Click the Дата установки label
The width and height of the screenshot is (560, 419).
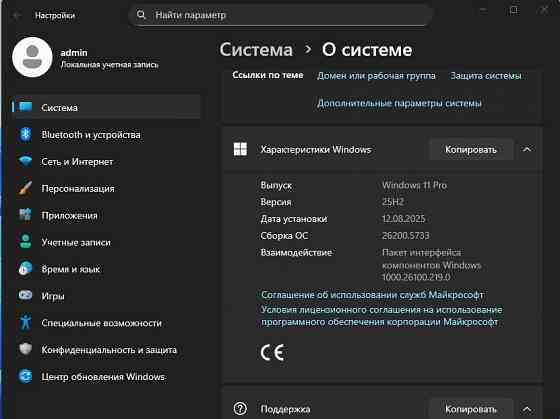tap(294, 219)
